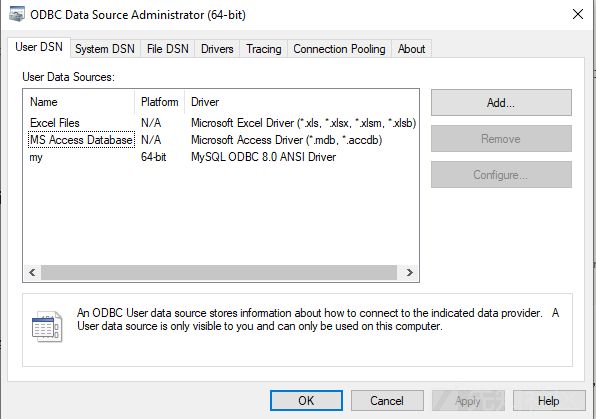Switch to the Drivers tab
Screen dimensions: 596x419
click(x=217, y=49)
